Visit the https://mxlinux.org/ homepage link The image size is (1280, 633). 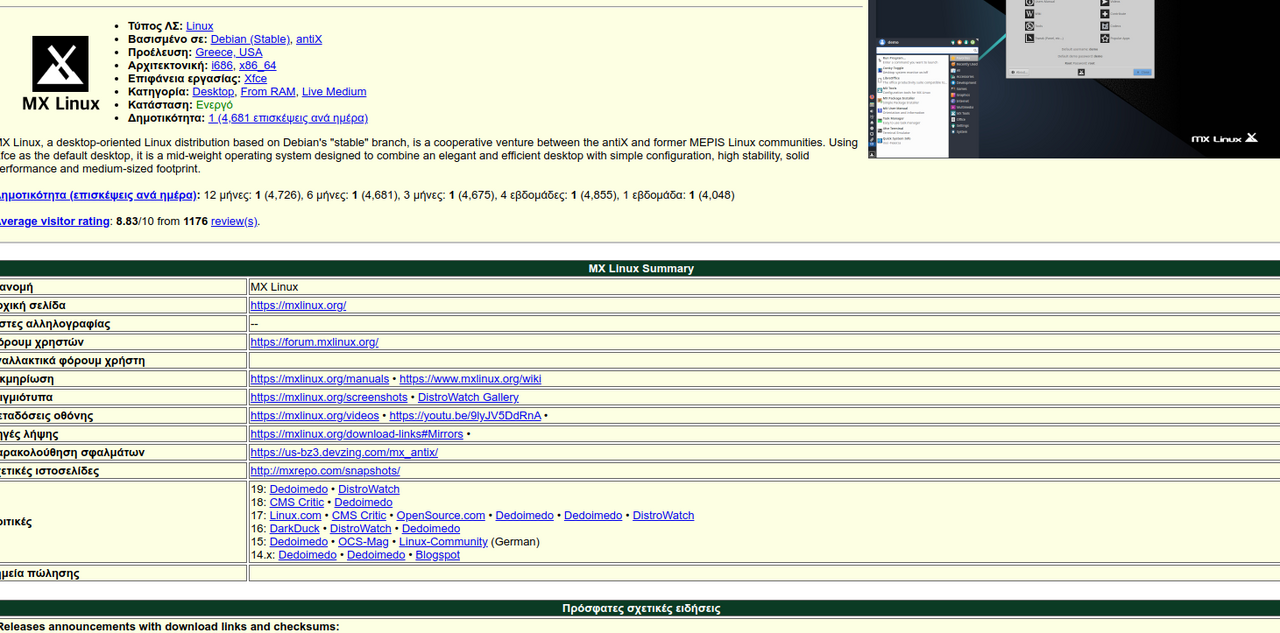tap(298, 305)
